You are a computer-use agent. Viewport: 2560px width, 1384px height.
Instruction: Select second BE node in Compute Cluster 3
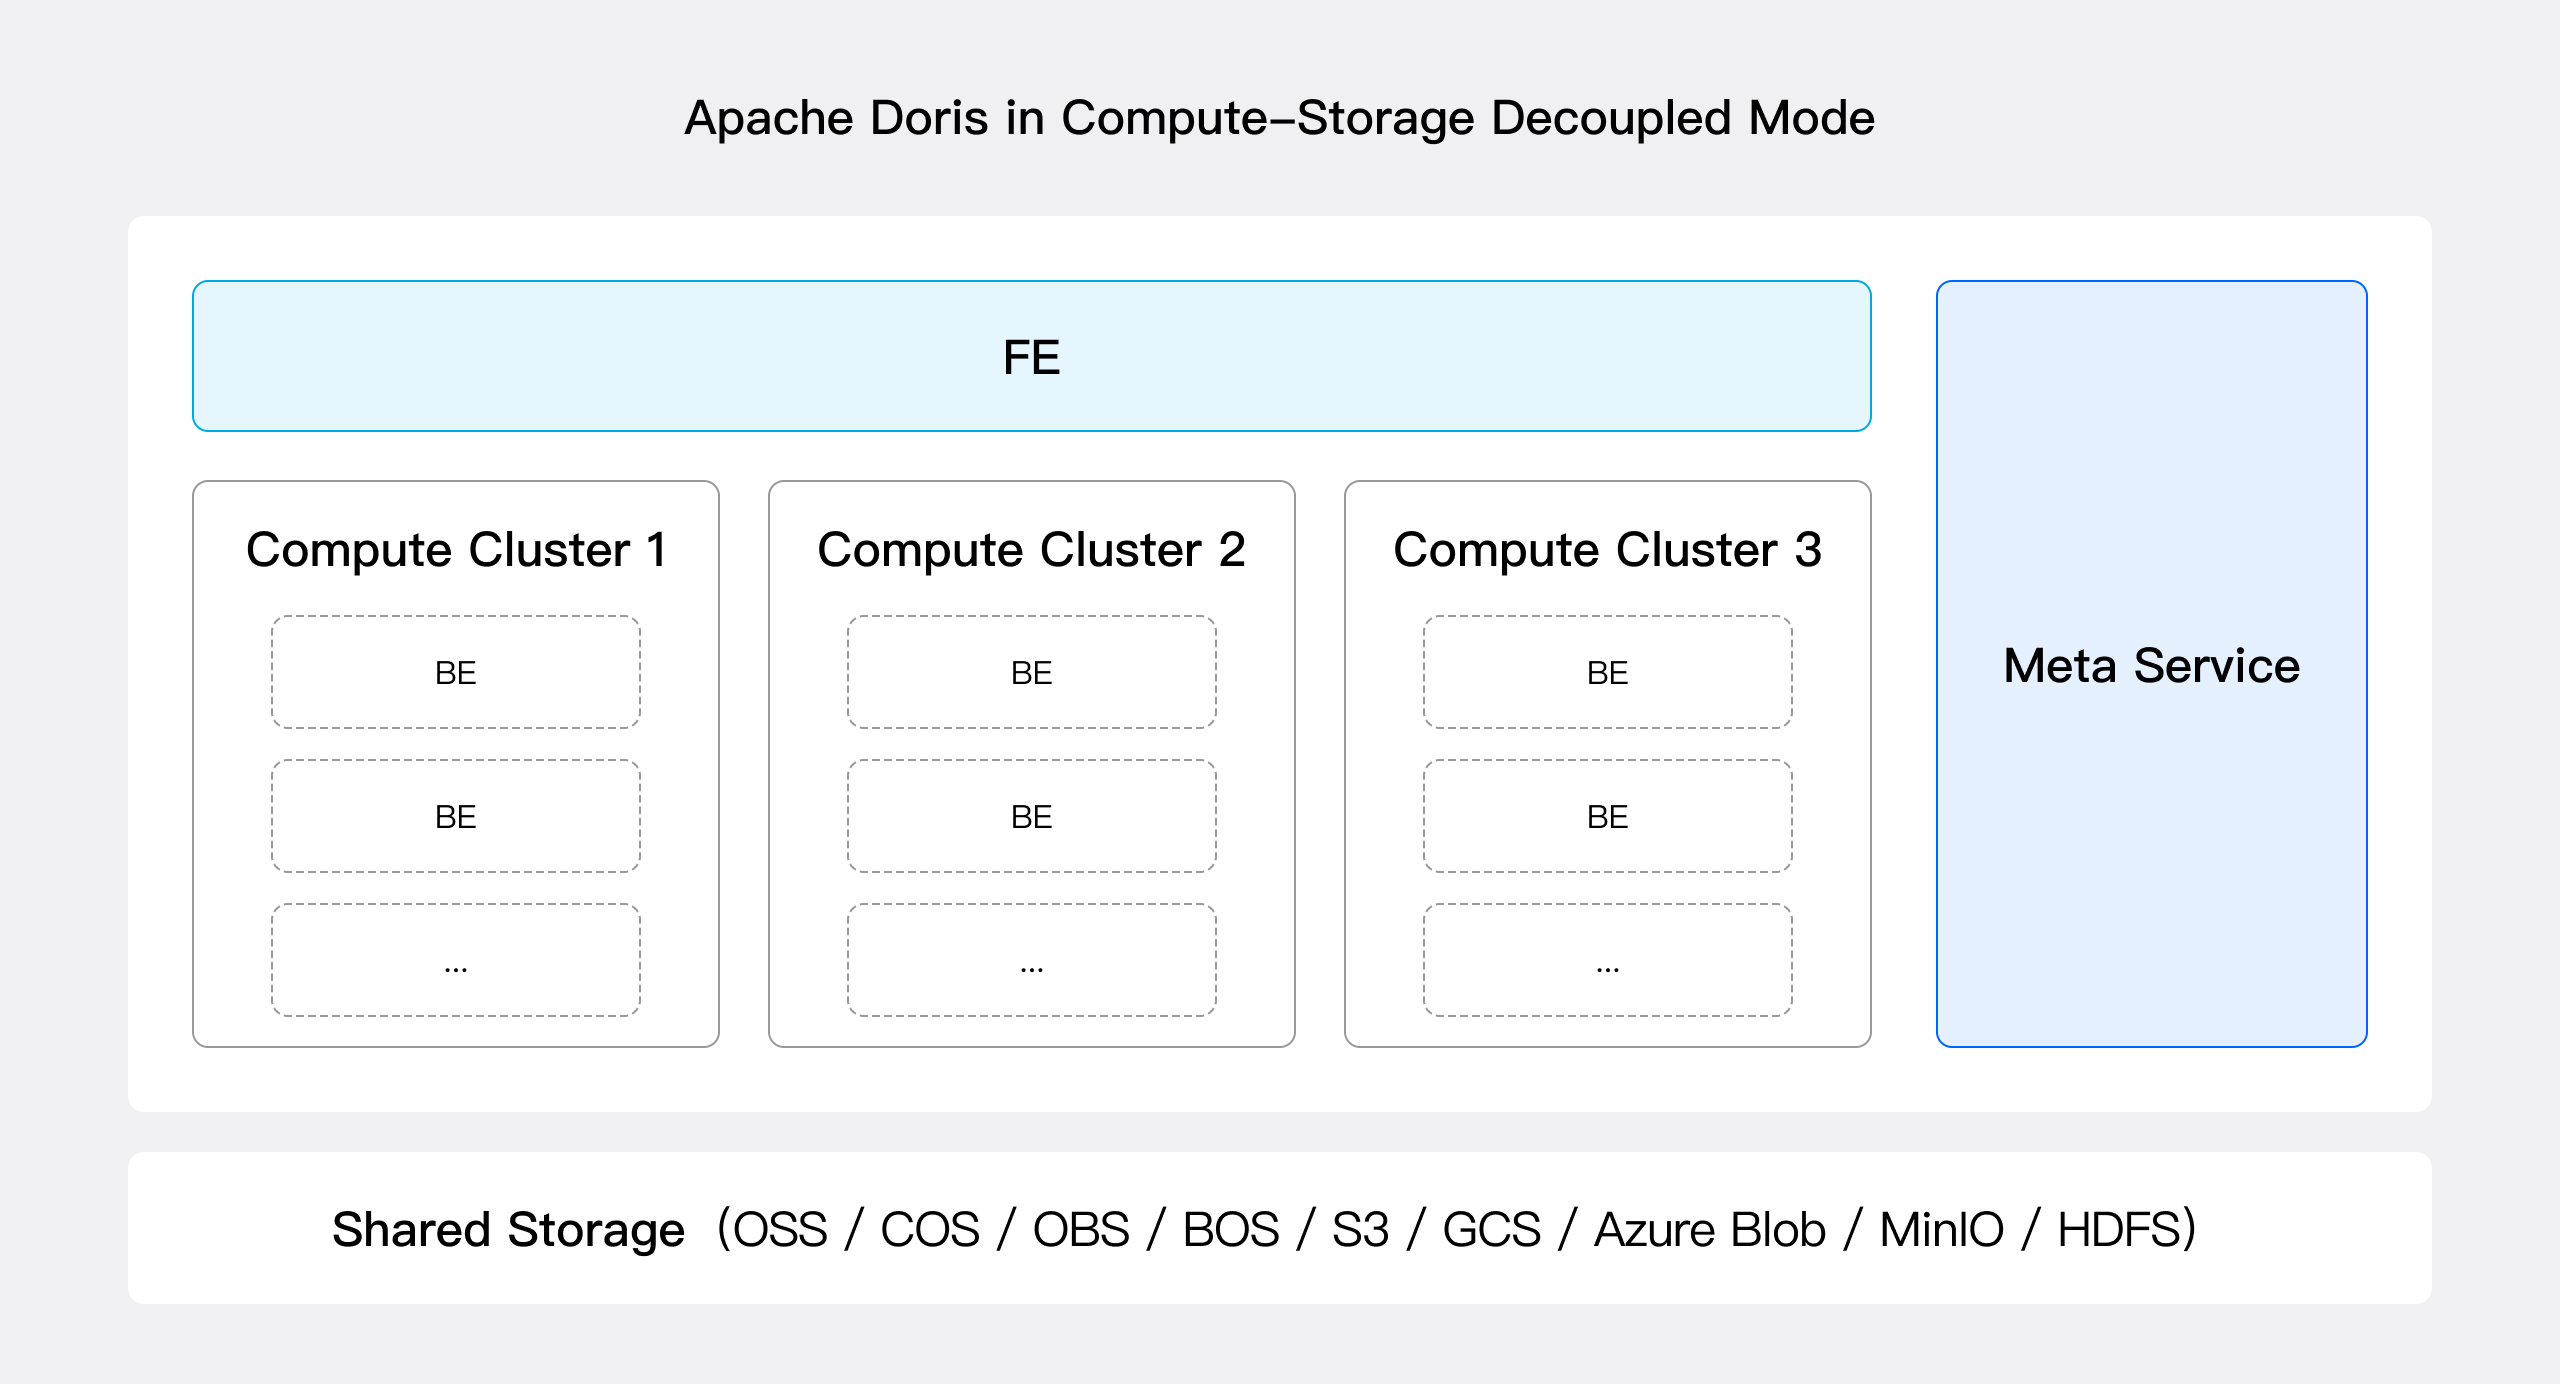click(x=1608, y=816)
